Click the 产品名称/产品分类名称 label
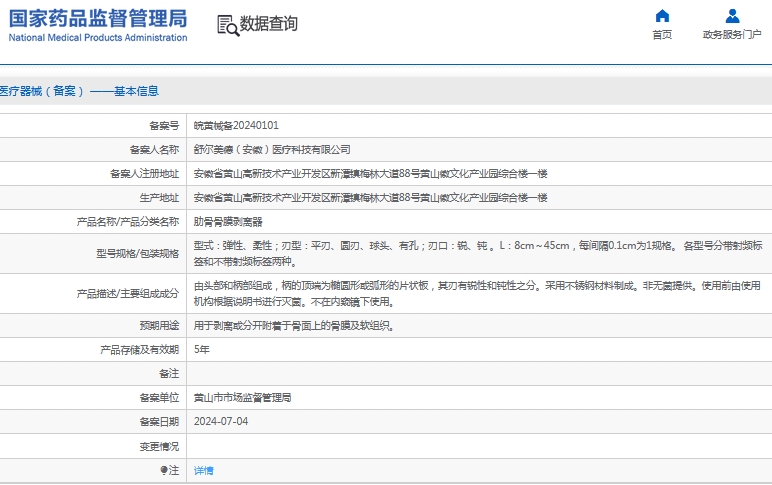The width and height of the screenshot is (772, 485). [128, 222]
